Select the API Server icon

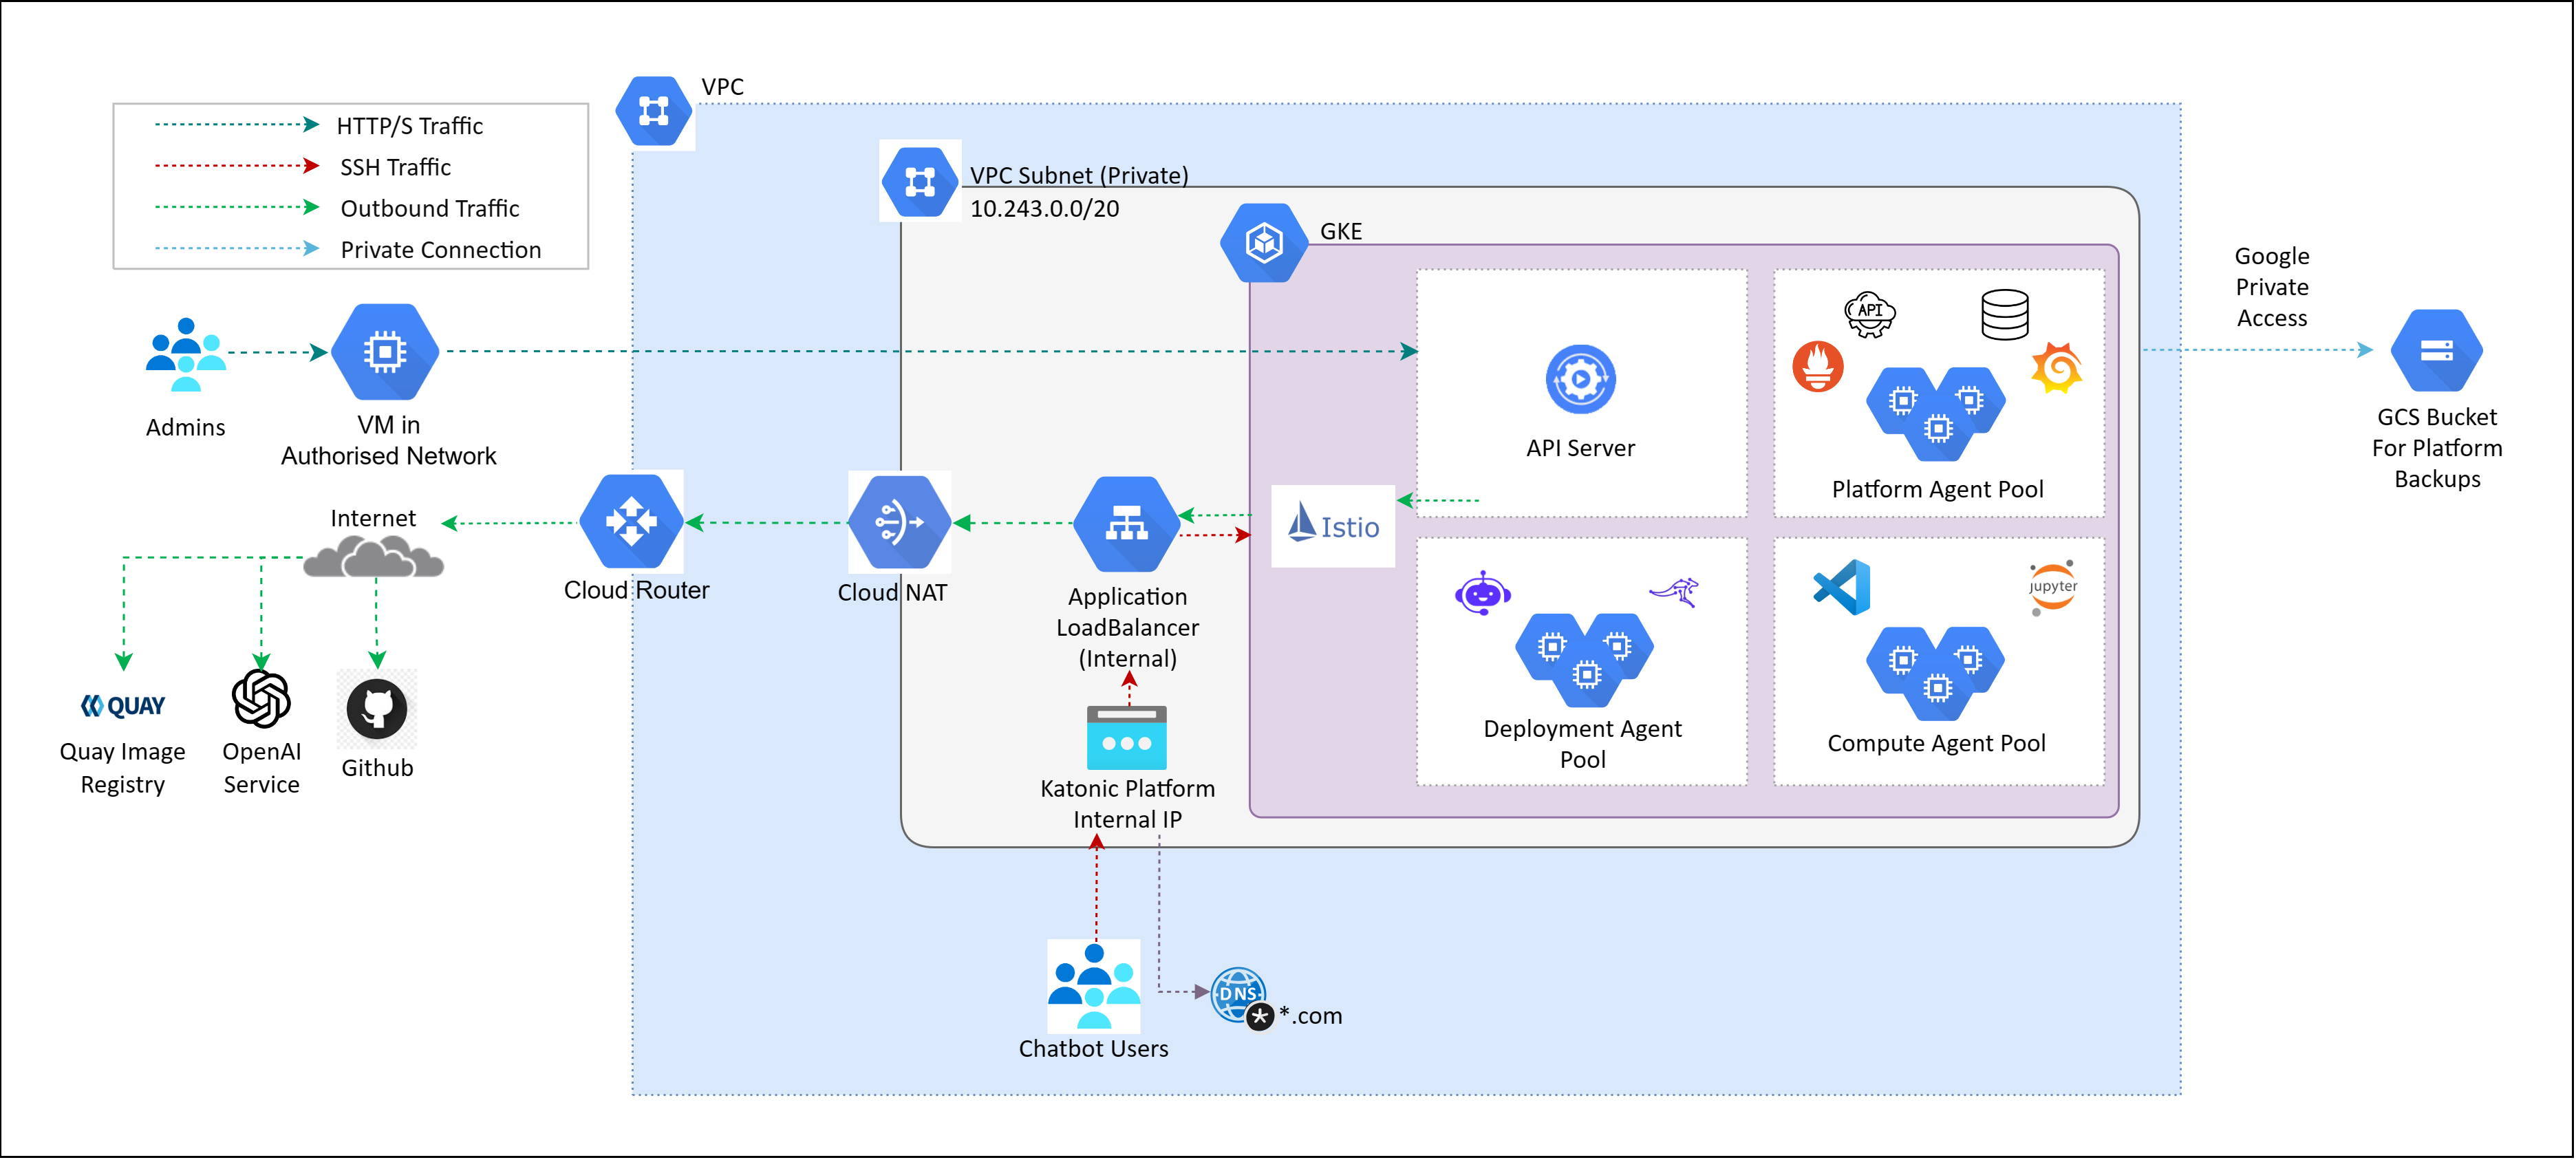(1581, 379)
